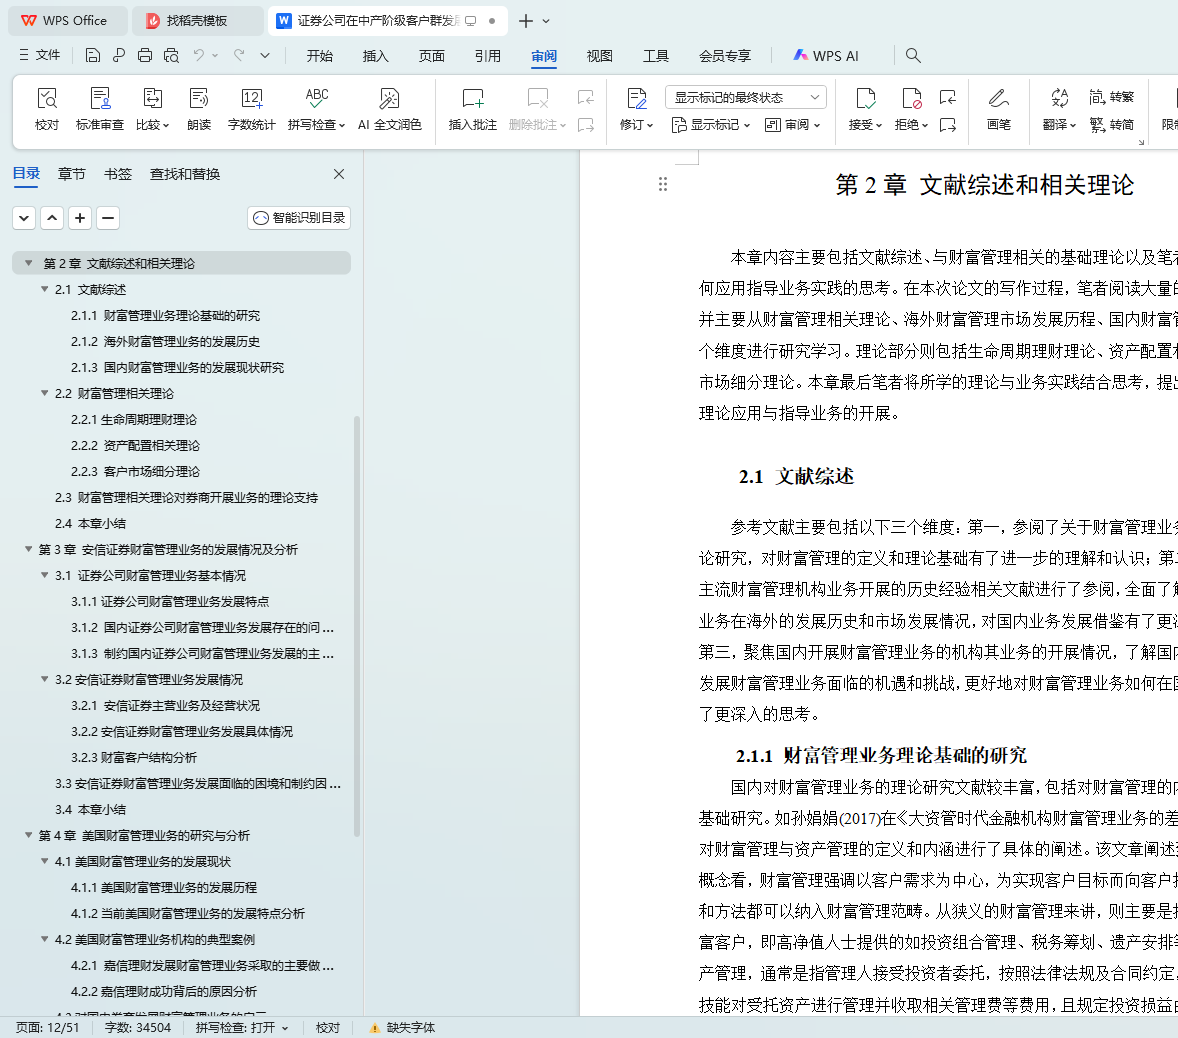Open WPS AI from the menu bar
The width and height of the screenshot is (1178, 1038).
826,56
